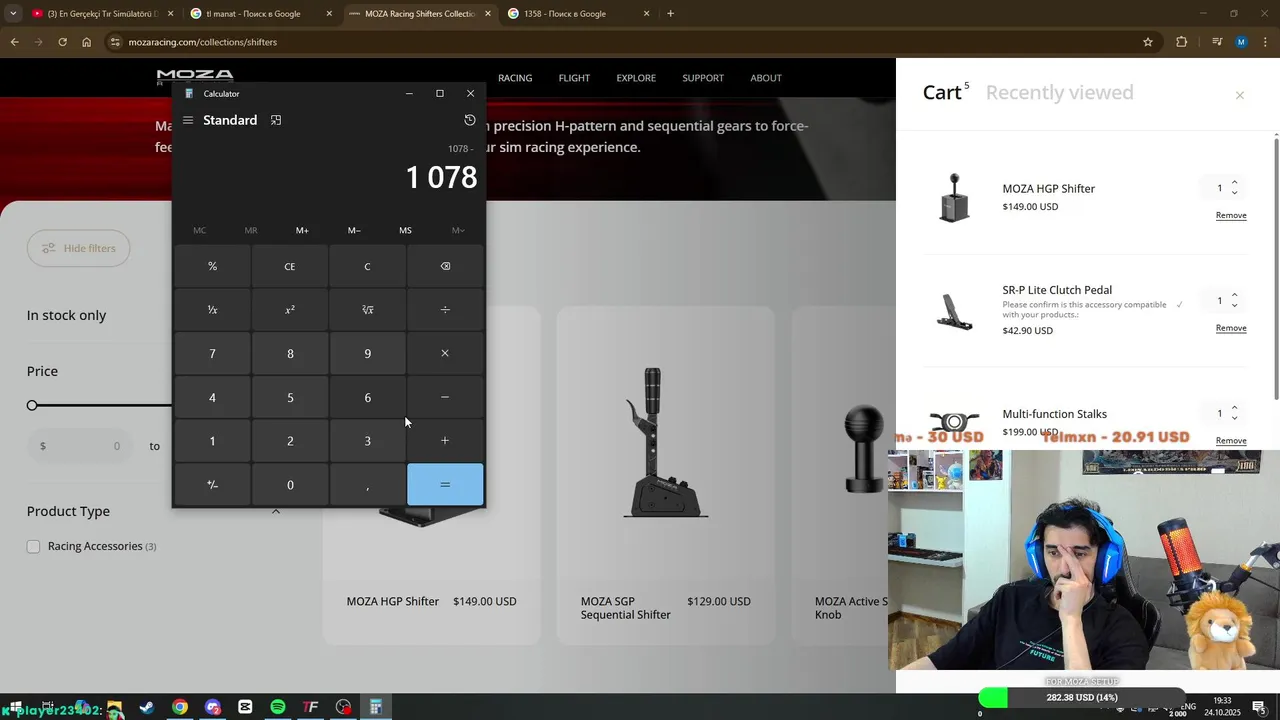This screenshot has height=720, width=1280.
Task: Click the plus/minus sign toggle key
Action: (x=212, y=484)
